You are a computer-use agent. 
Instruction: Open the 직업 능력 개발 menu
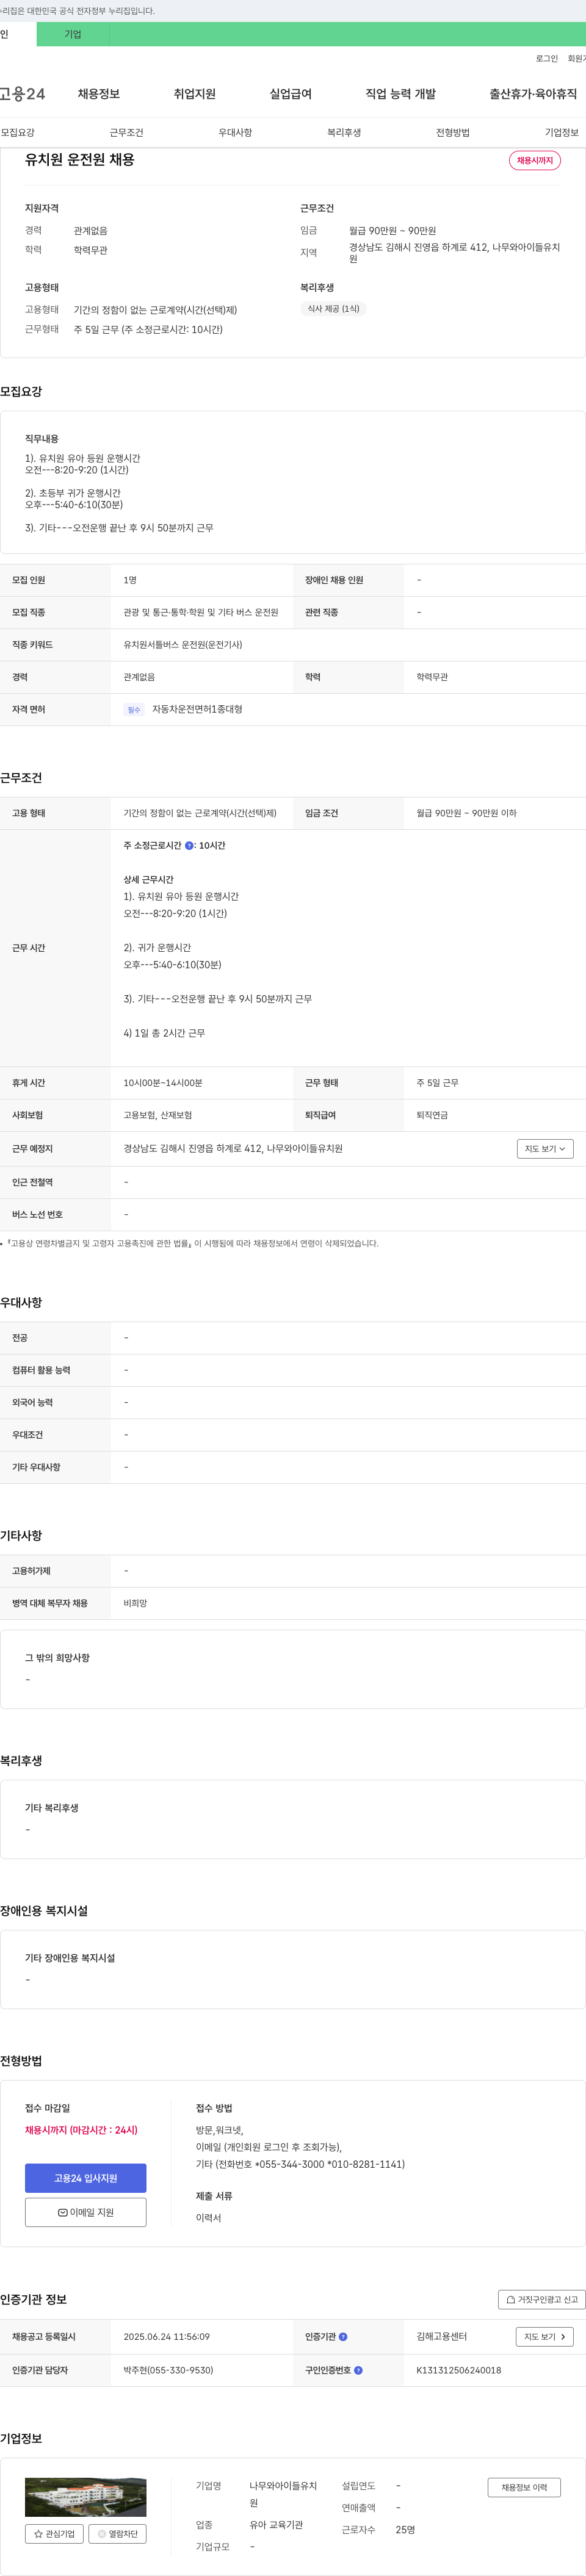click(x=401, y=94)
